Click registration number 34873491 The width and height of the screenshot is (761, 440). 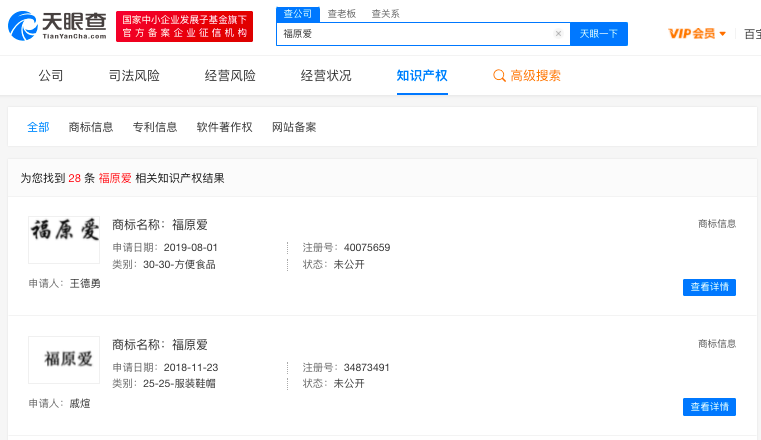click(x=367, y=367)
